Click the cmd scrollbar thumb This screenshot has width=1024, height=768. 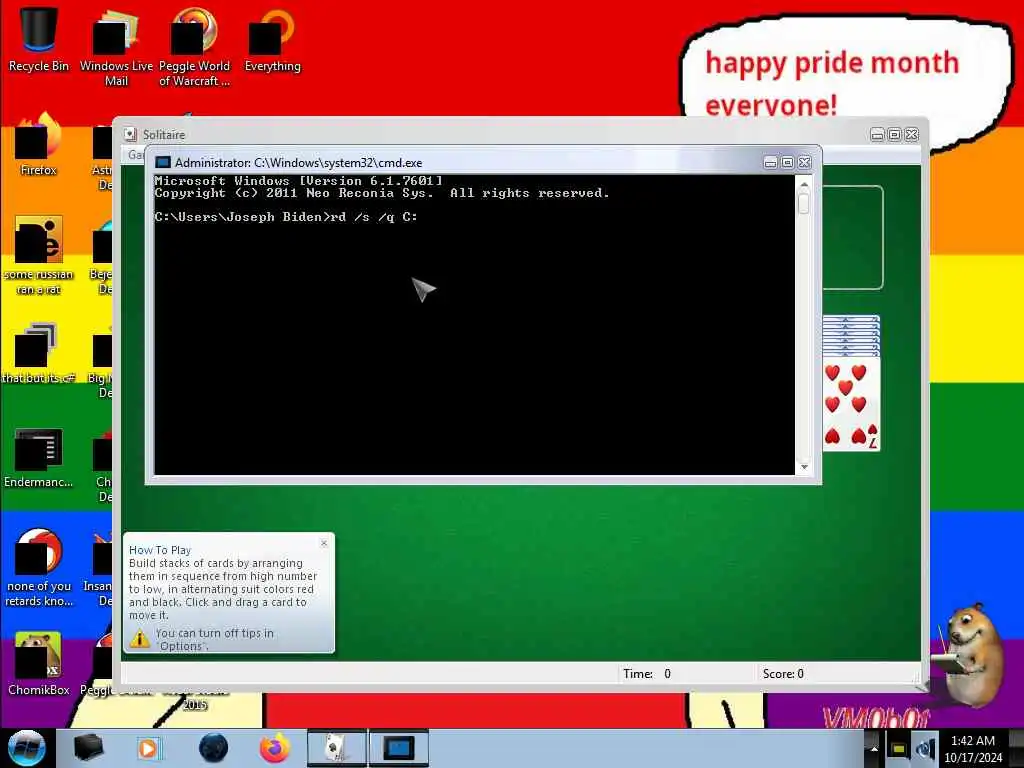point(804,204)
